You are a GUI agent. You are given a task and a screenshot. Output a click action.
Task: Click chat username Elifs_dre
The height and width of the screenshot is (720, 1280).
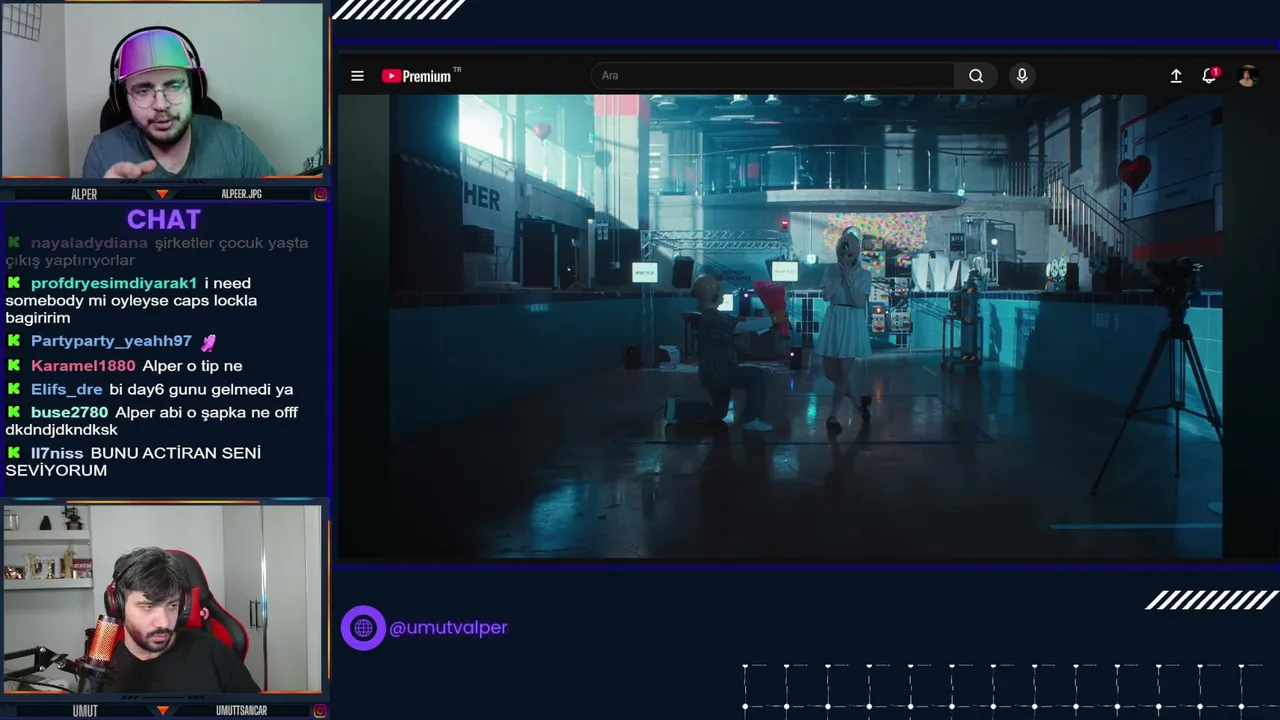point(67,389)
